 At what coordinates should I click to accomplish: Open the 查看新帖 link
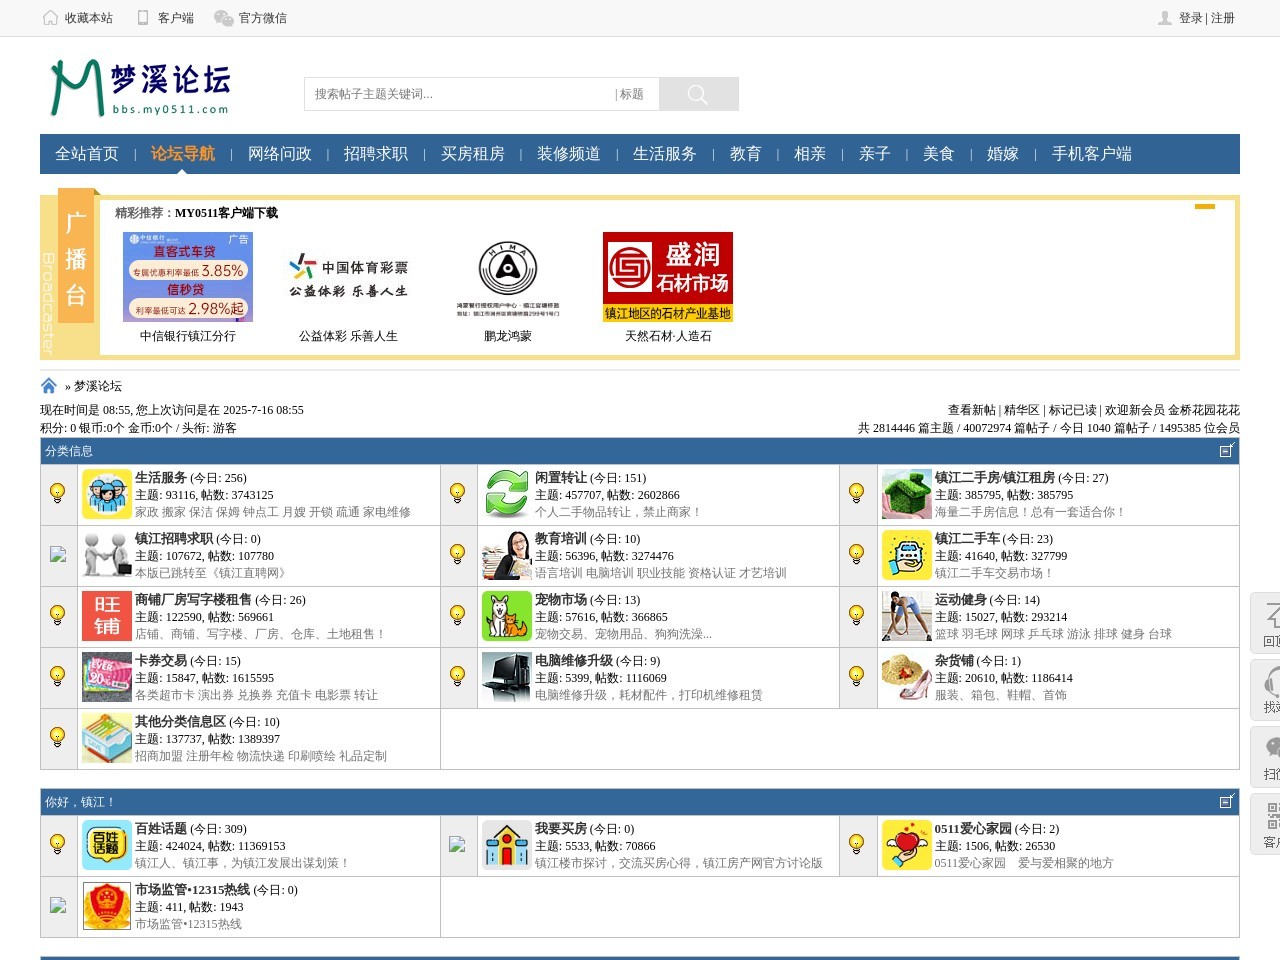(971, 410)
